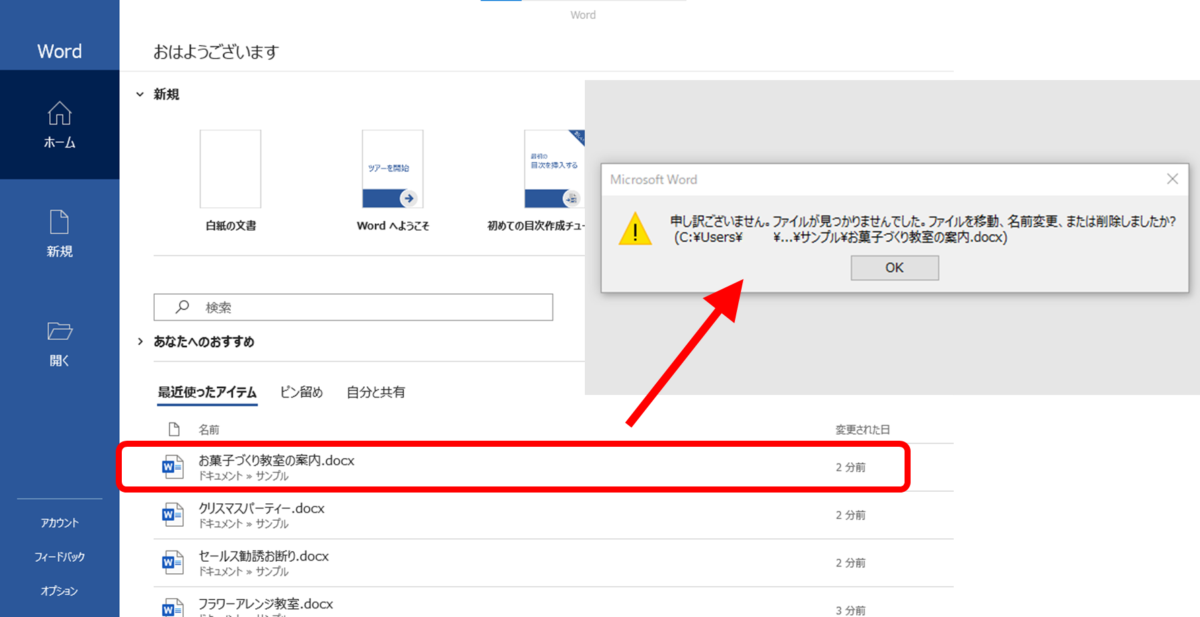
Task: Click the Word icon of セールス勧誘お断り.docx
Action: coord(173,563)
